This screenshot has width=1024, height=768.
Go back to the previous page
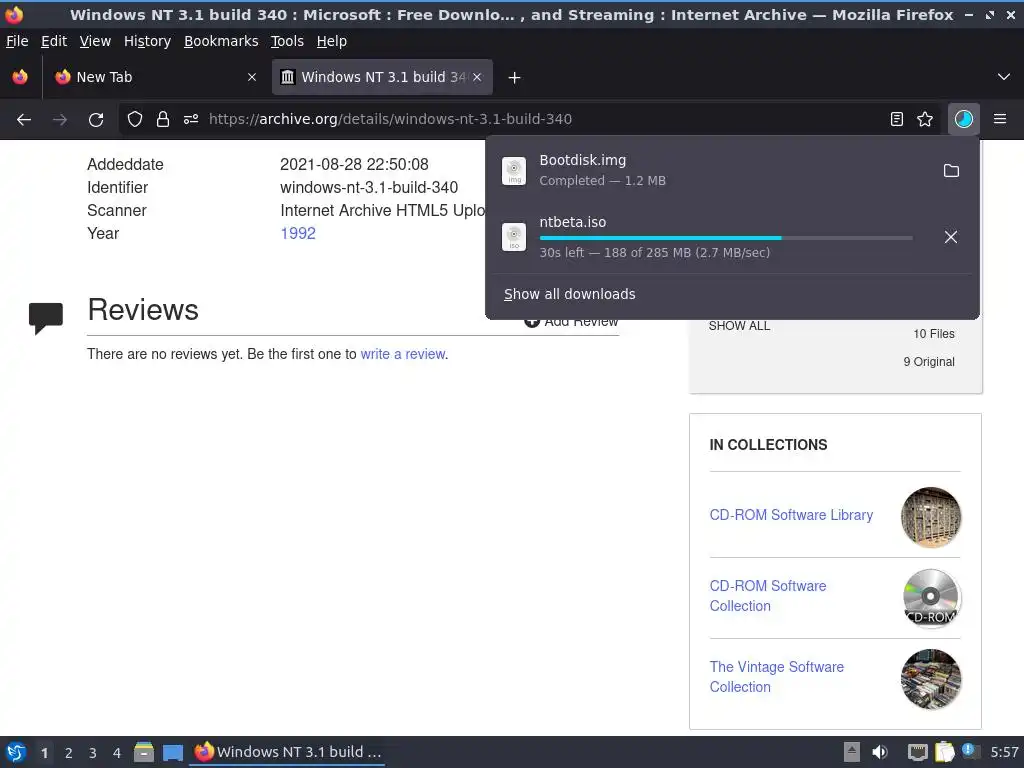click(x=24, y=119)
